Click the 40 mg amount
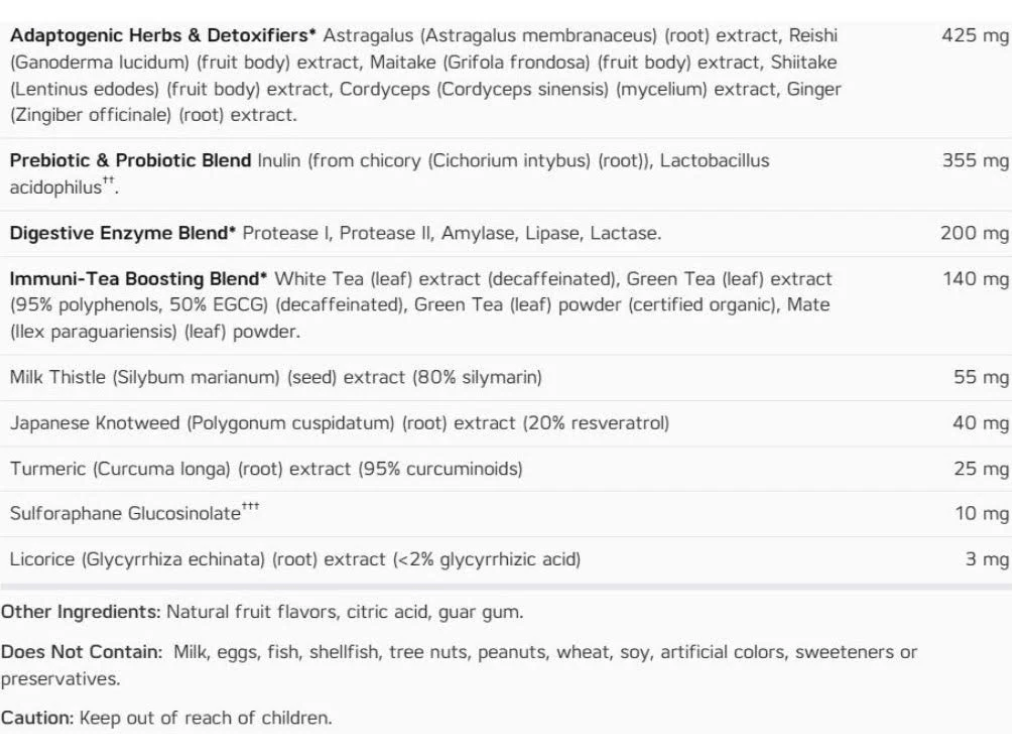1012x734 pixels. click(x=981, y=423)
